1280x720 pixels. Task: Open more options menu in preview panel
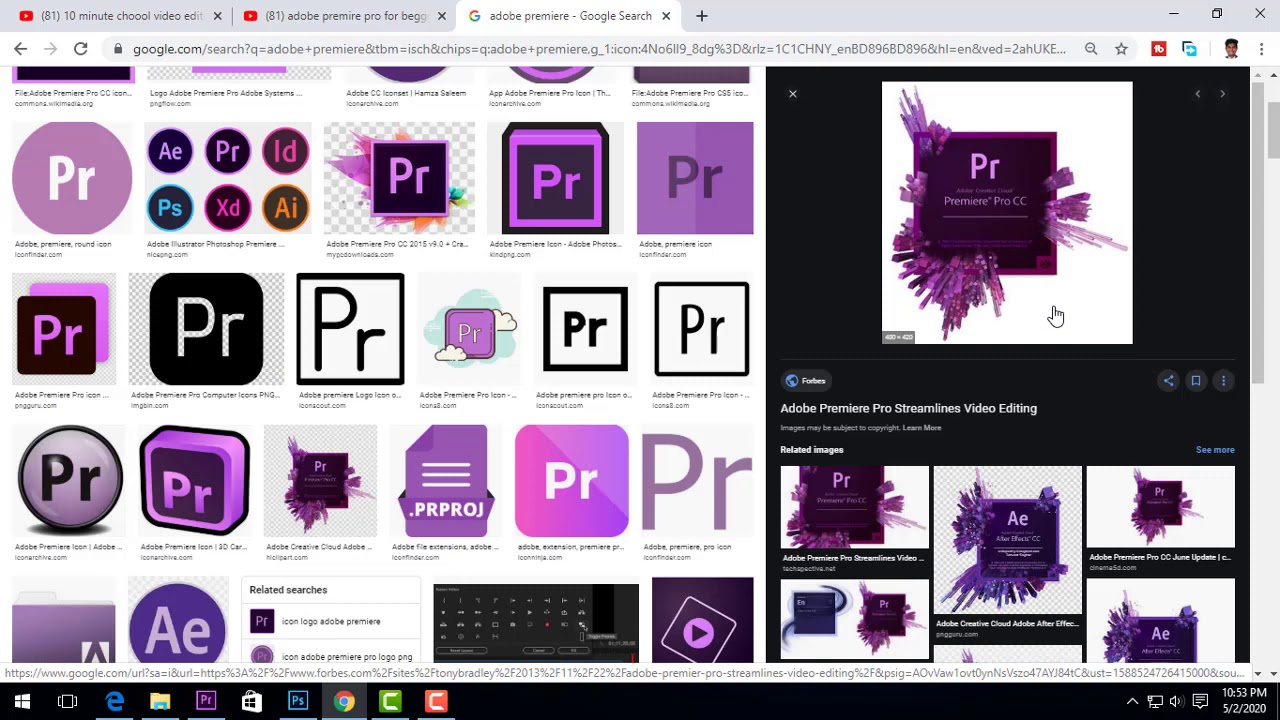click(1223, 381)
